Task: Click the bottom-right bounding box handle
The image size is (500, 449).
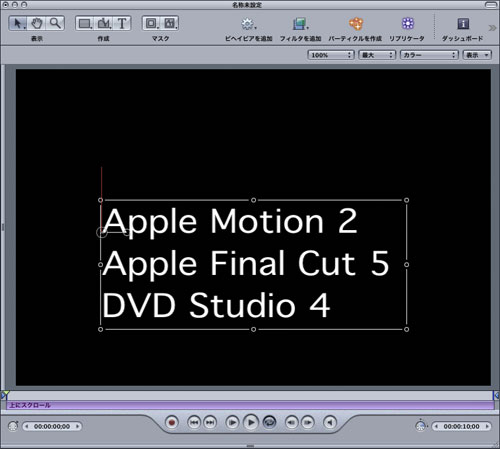Action: pyautogui.click(x=406, y=329)
